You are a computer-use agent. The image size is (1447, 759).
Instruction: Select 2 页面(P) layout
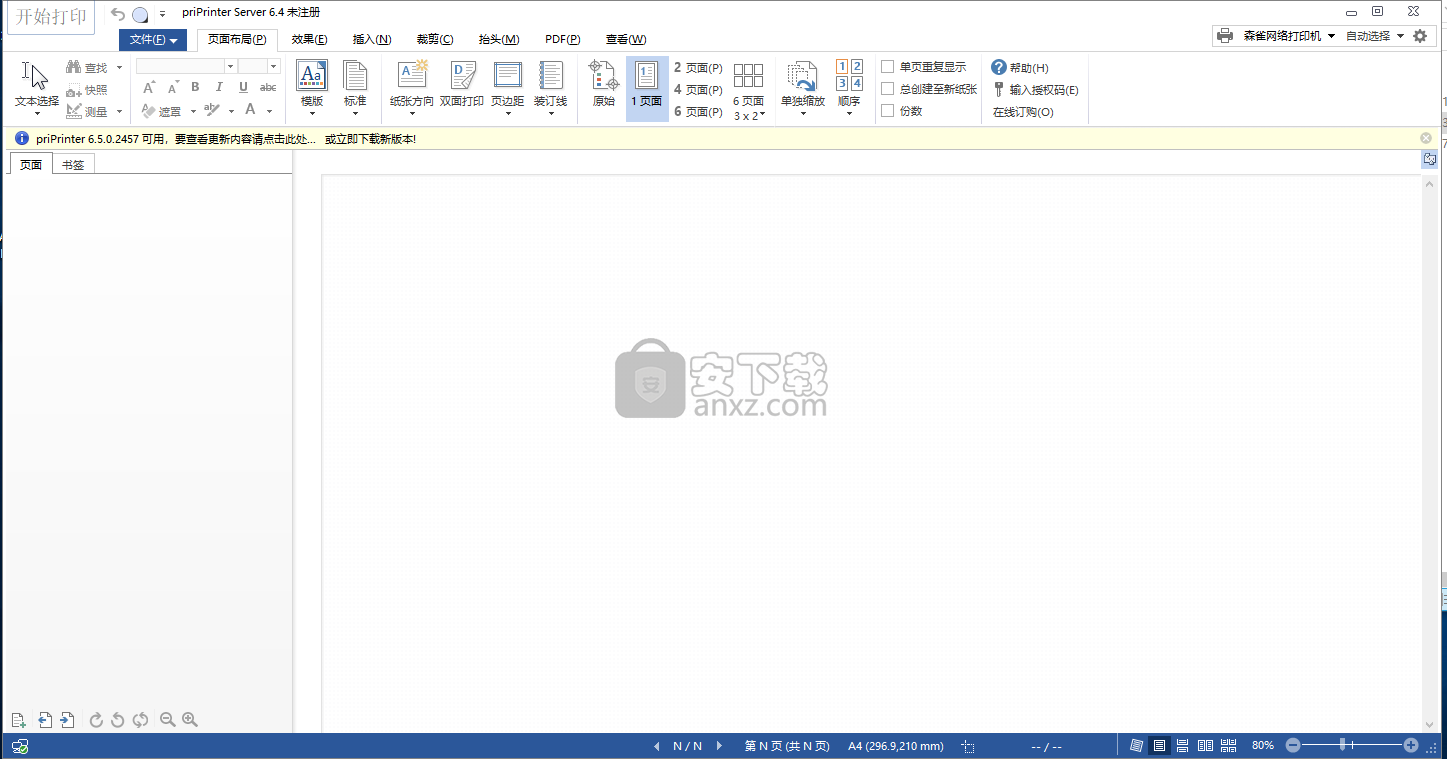click(x=698, y=67)
